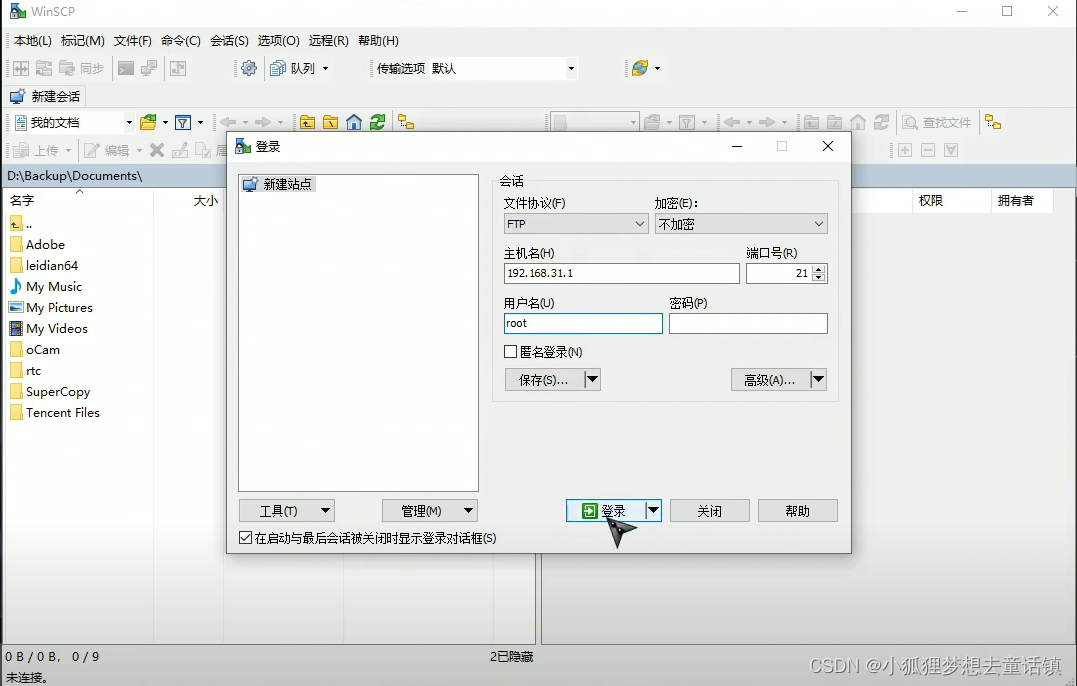Click the 关闭 close button

coord(710,511)
